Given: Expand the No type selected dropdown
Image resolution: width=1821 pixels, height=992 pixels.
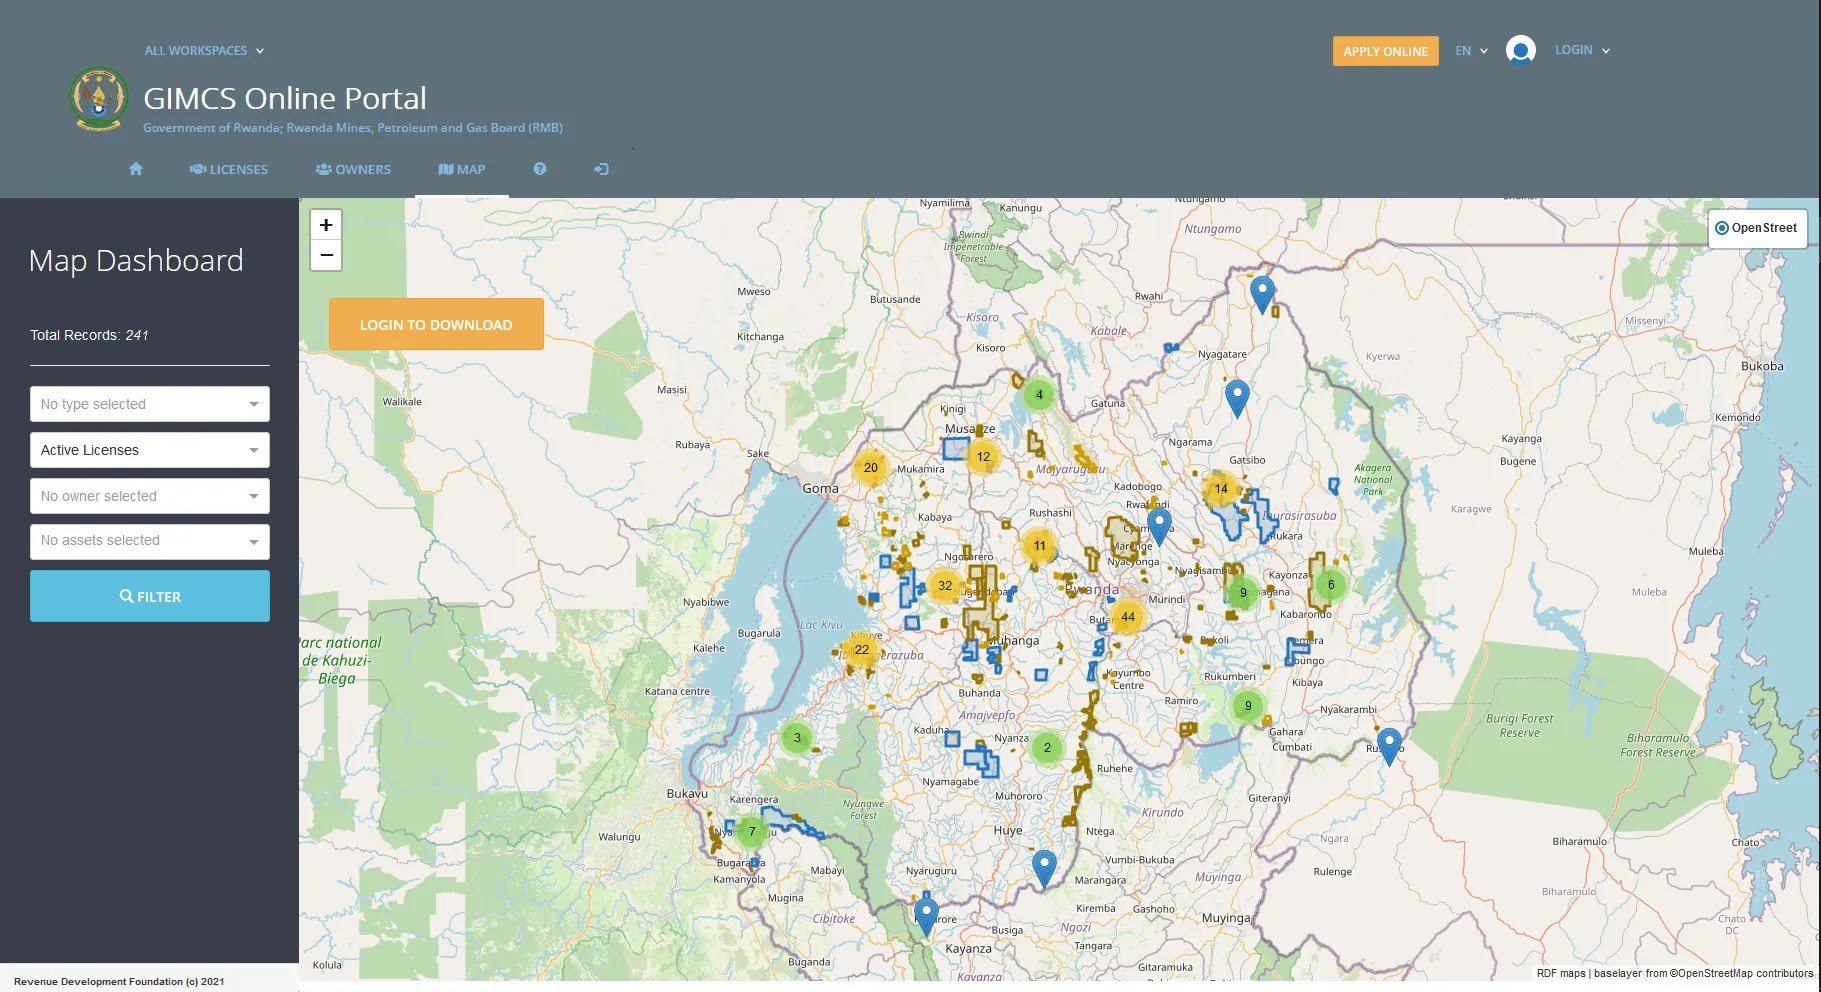Looking at the screenshot, I should pos(150,404).
